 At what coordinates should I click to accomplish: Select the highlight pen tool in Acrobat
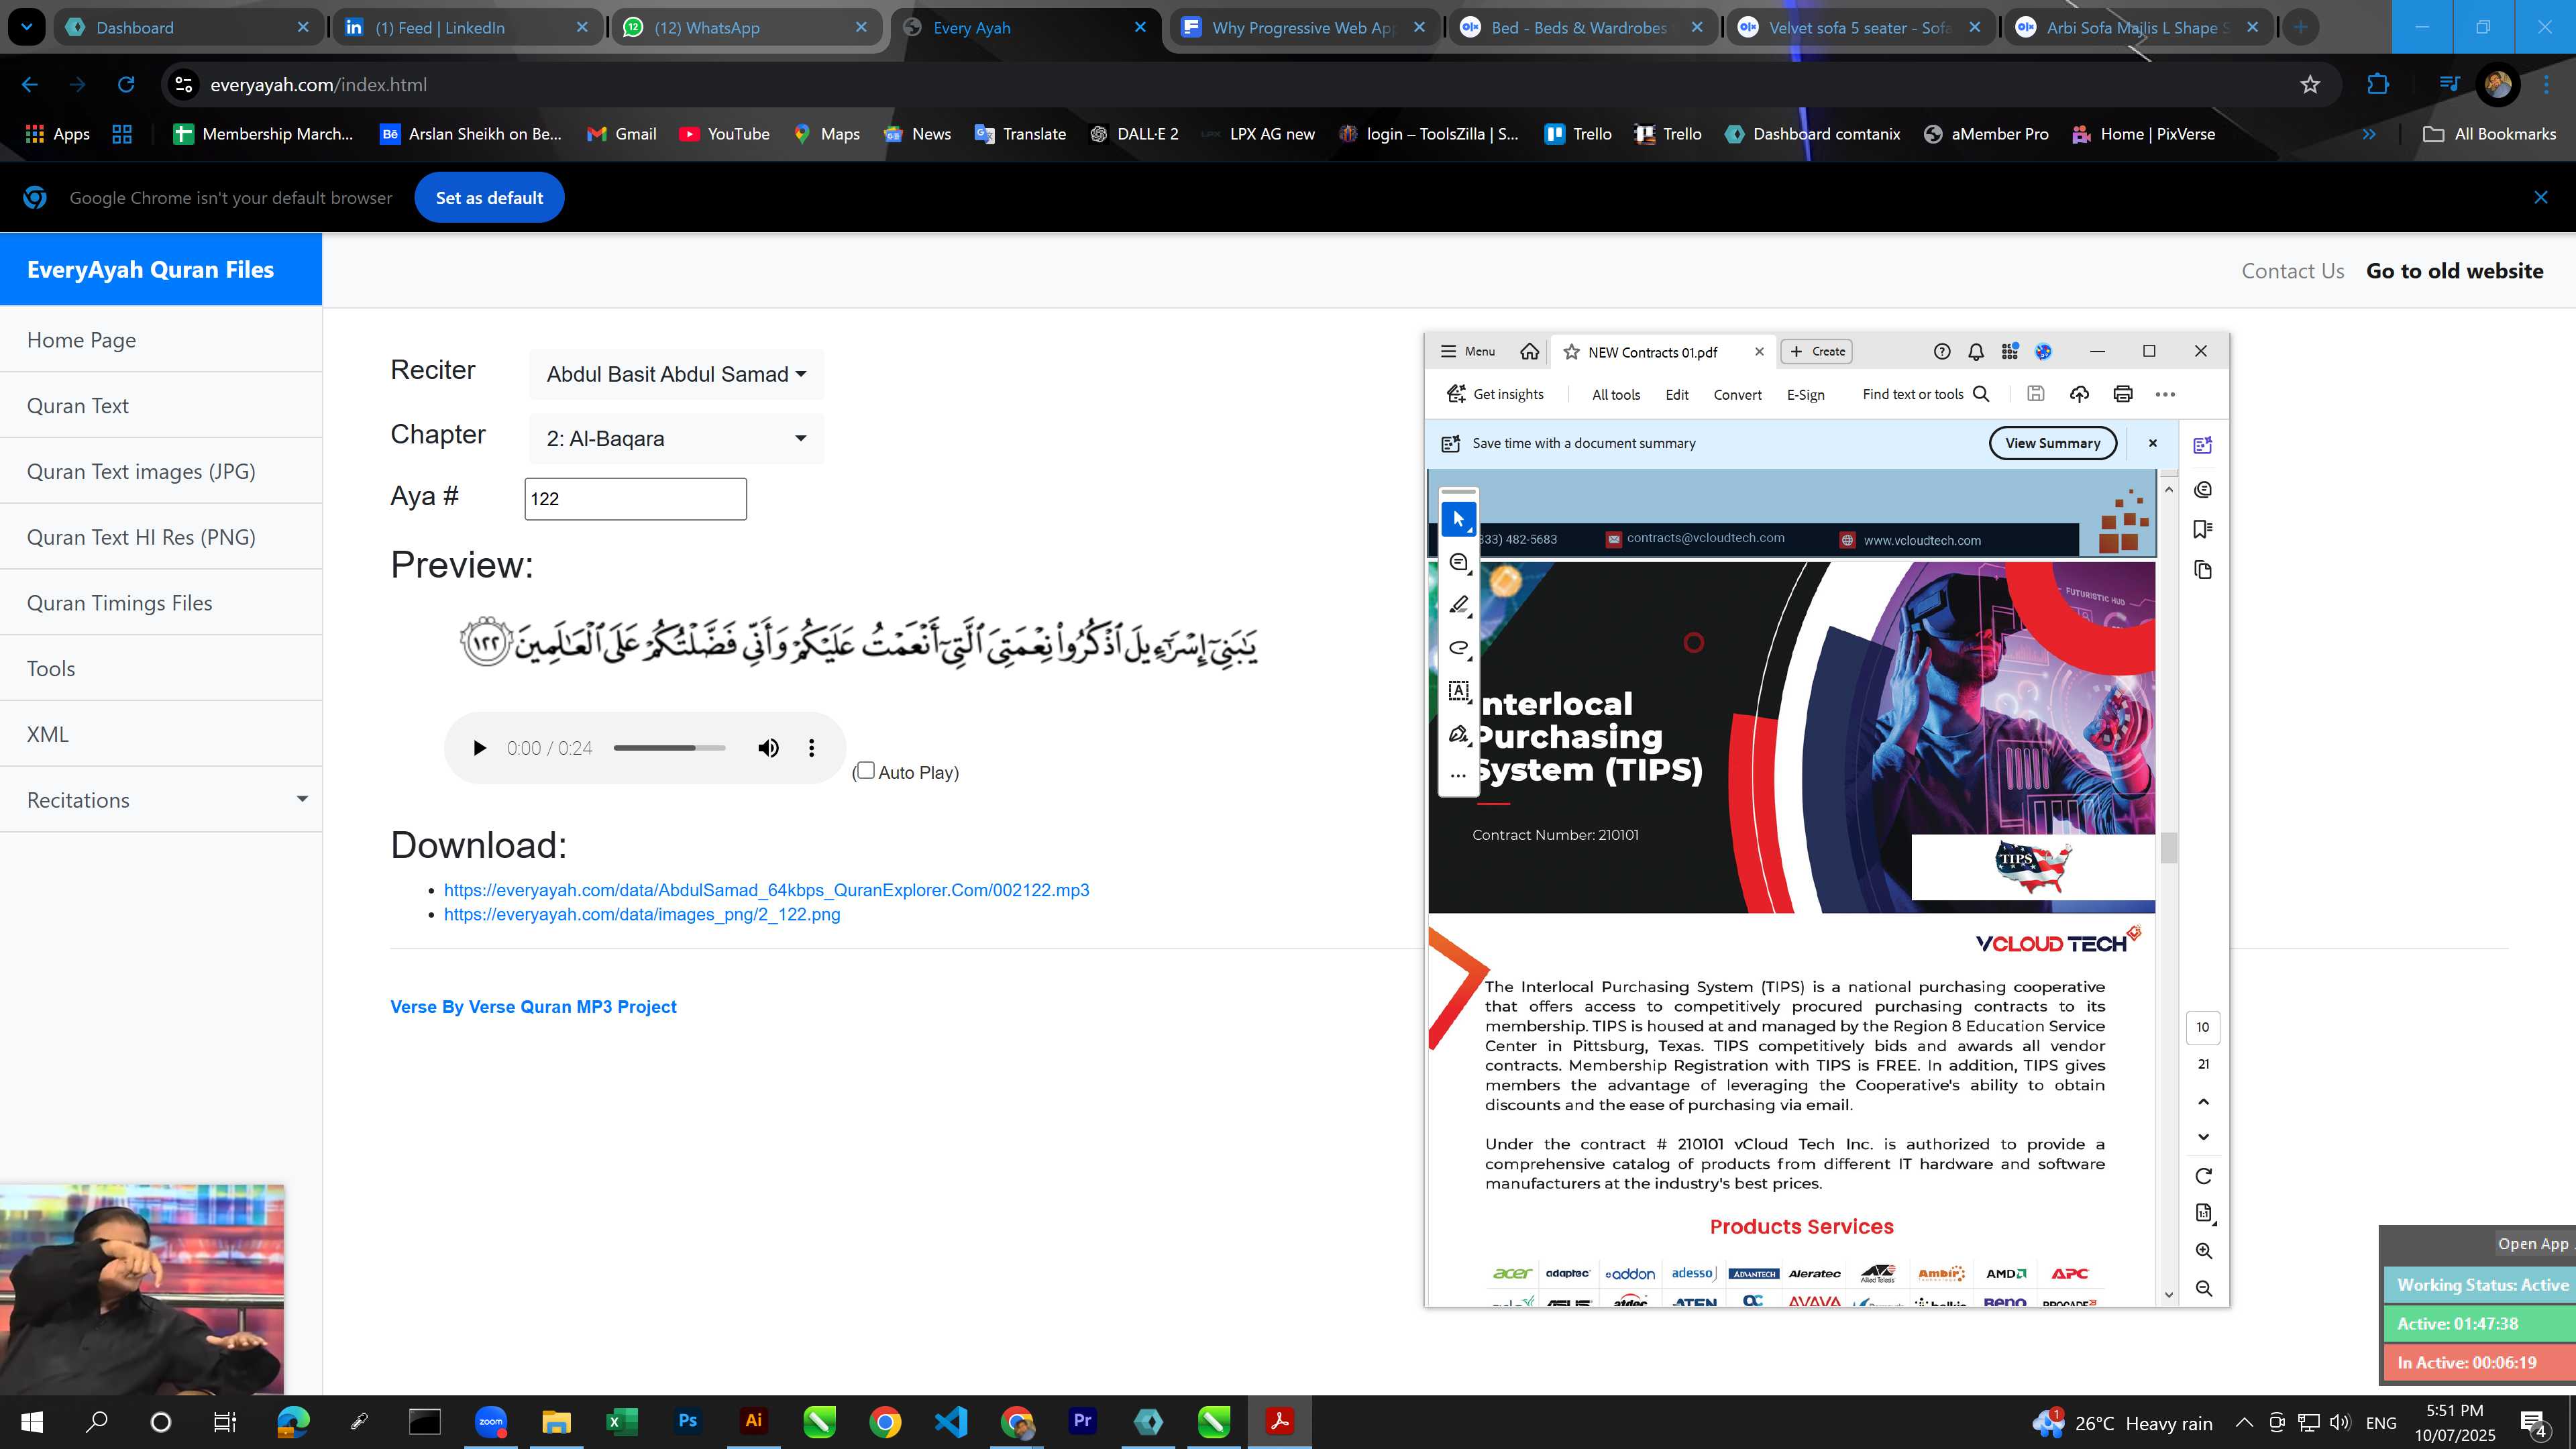pyautogui.click(x=1459, y=605)
